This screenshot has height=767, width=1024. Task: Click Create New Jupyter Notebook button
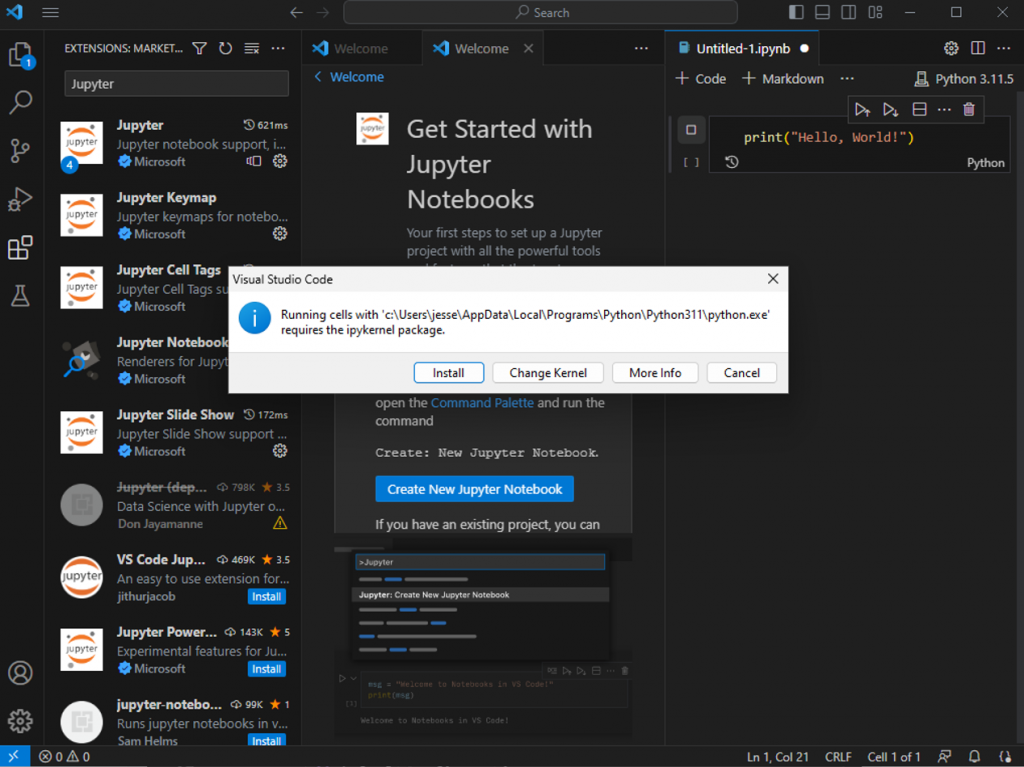[475, 489]
